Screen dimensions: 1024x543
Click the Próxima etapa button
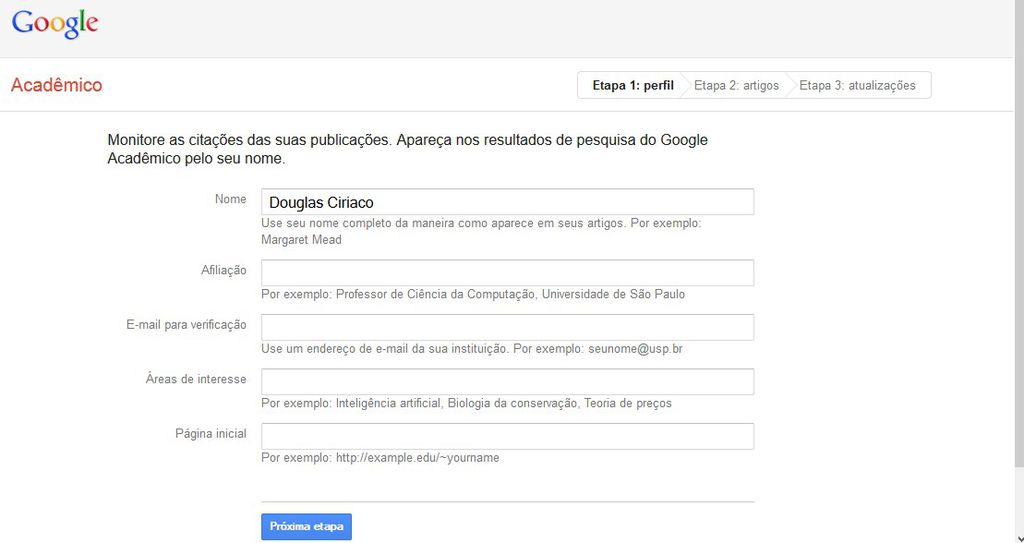pos(306,527)
